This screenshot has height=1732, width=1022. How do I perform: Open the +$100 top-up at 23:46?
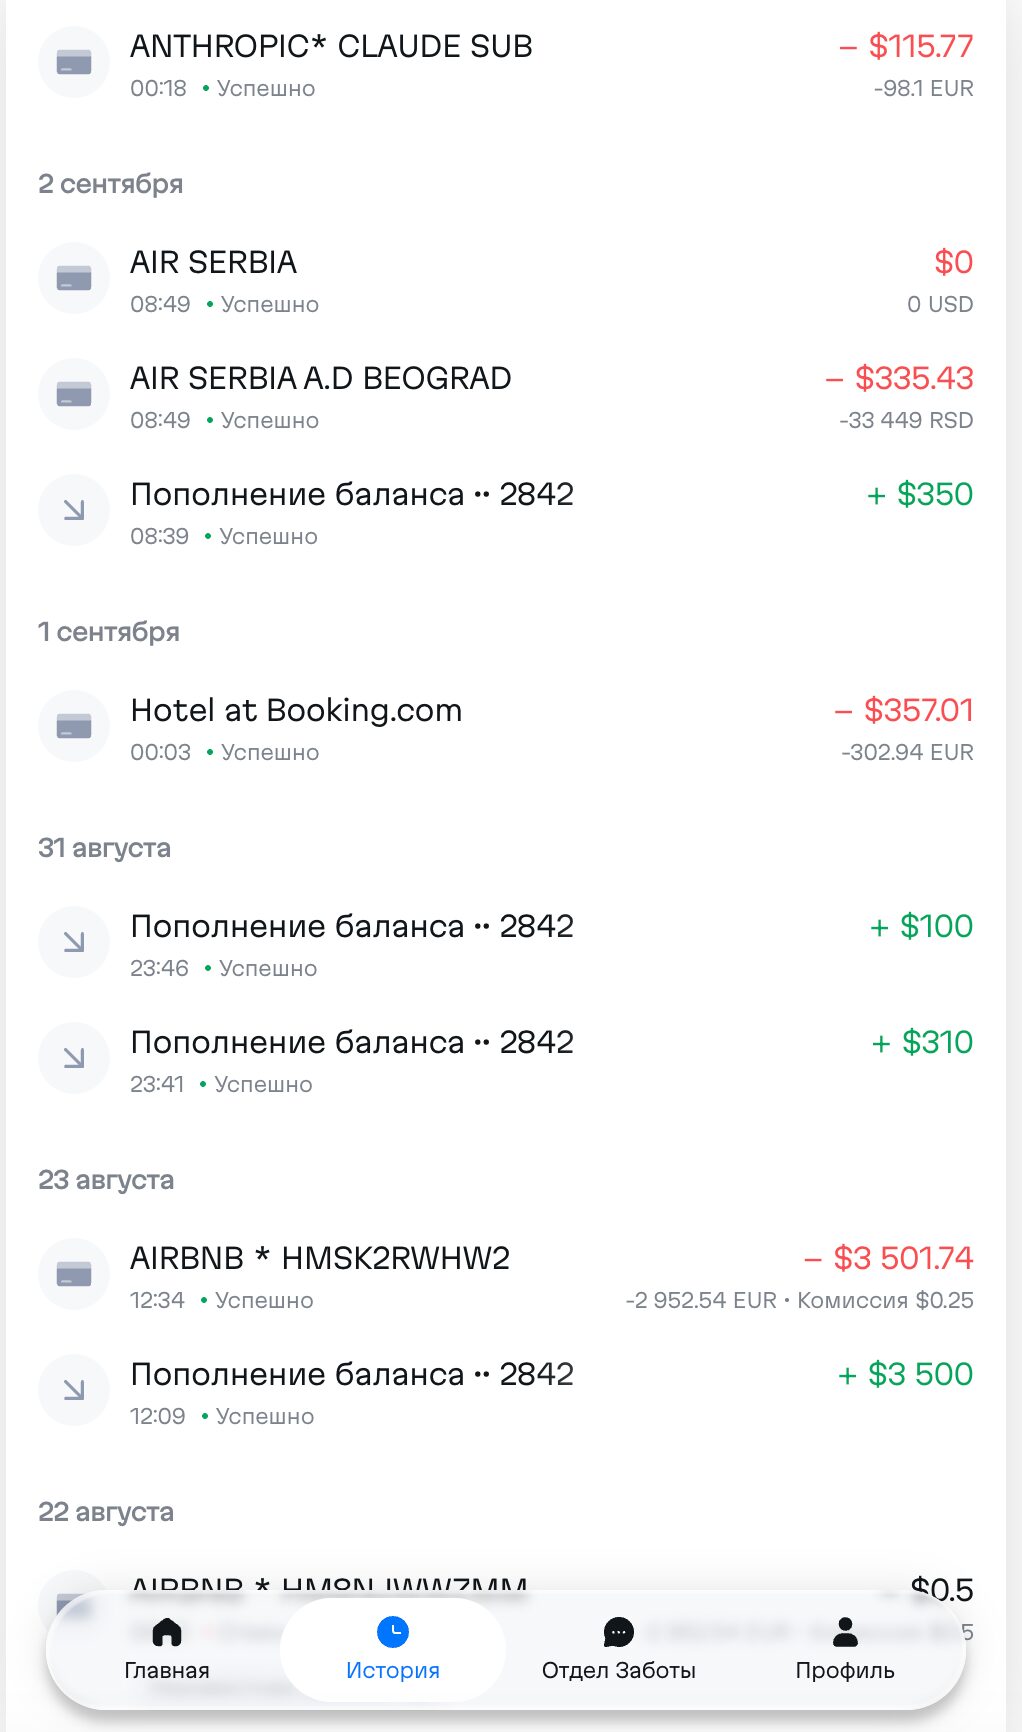click(506, 943)
